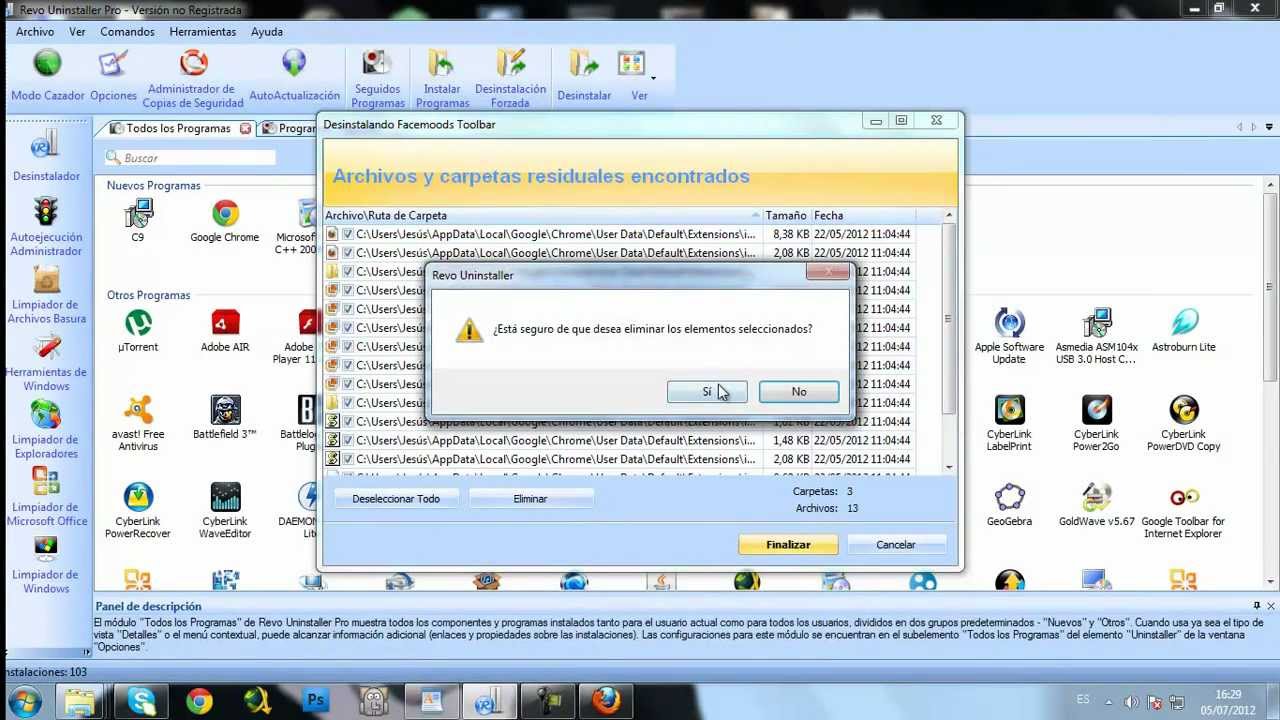Switch to Todos los Programas tab

click(177, 128)
